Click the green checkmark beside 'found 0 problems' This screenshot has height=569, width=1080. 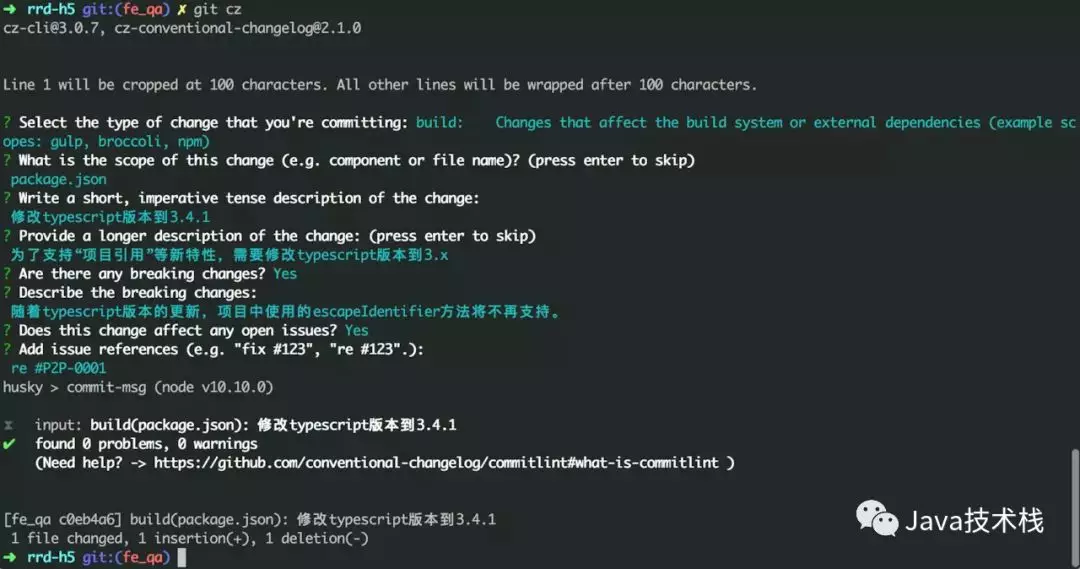pos(9,443)
